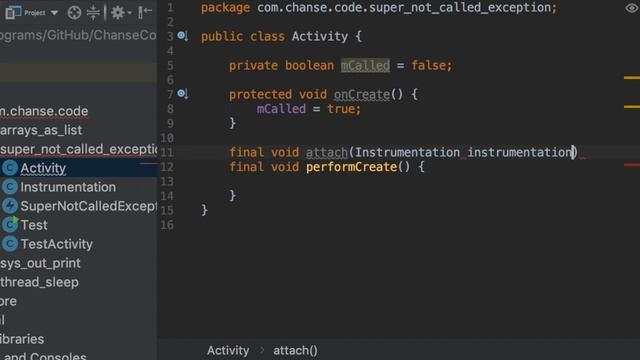Screen dimensions: 640x360
Task: Click Instrumentation class icon in tree
Action: (x=10, y=187)
